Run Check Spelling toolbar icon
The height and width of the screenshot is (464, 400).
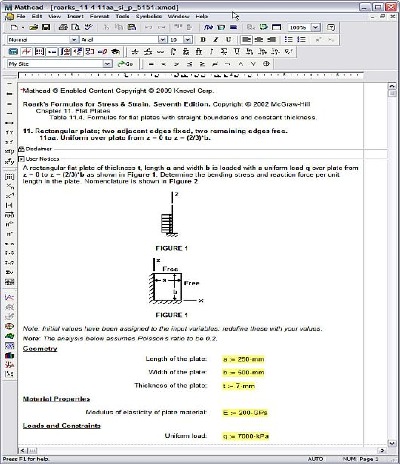[x=89, y=27]
